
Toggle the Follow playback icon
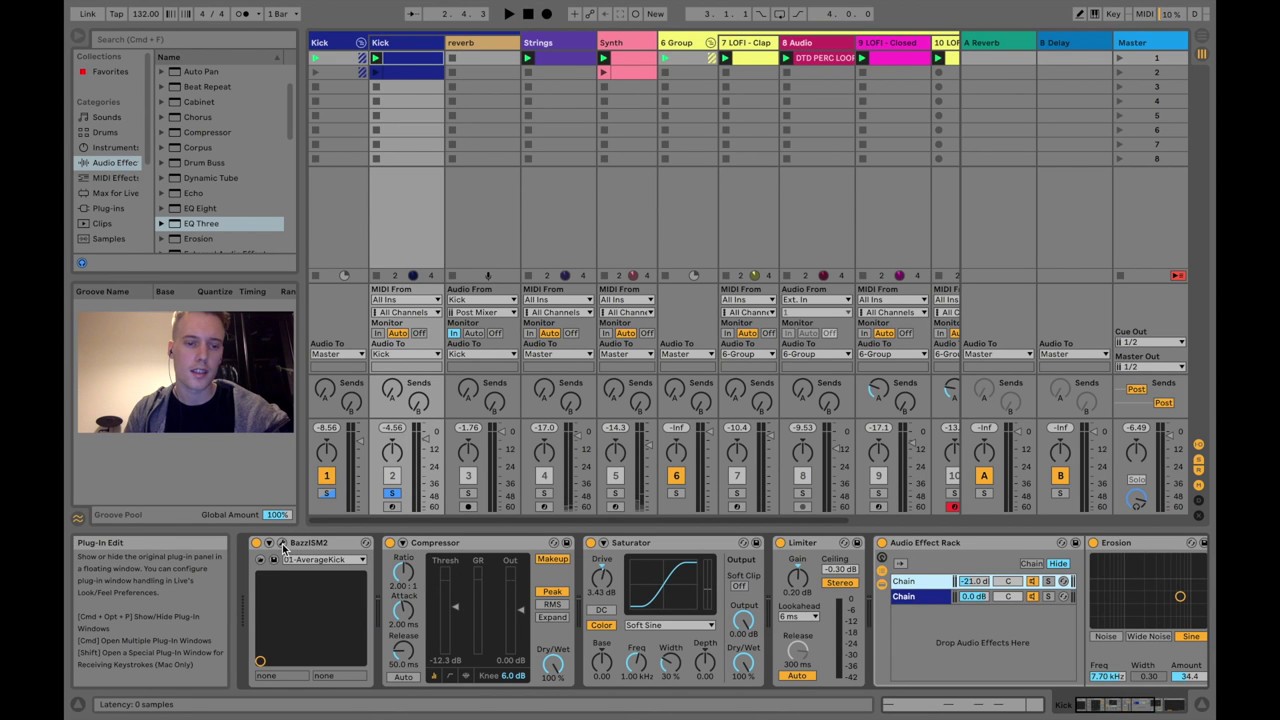(x=413, y=14)
